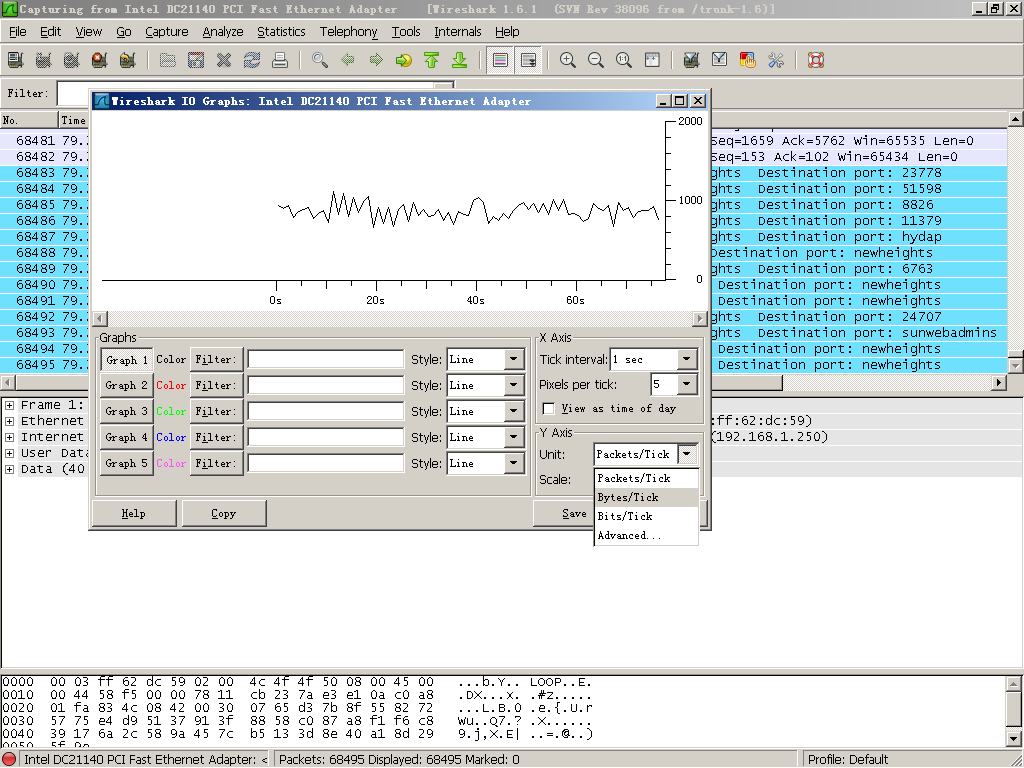Open capture options toolbar icon

pos(43,60)
